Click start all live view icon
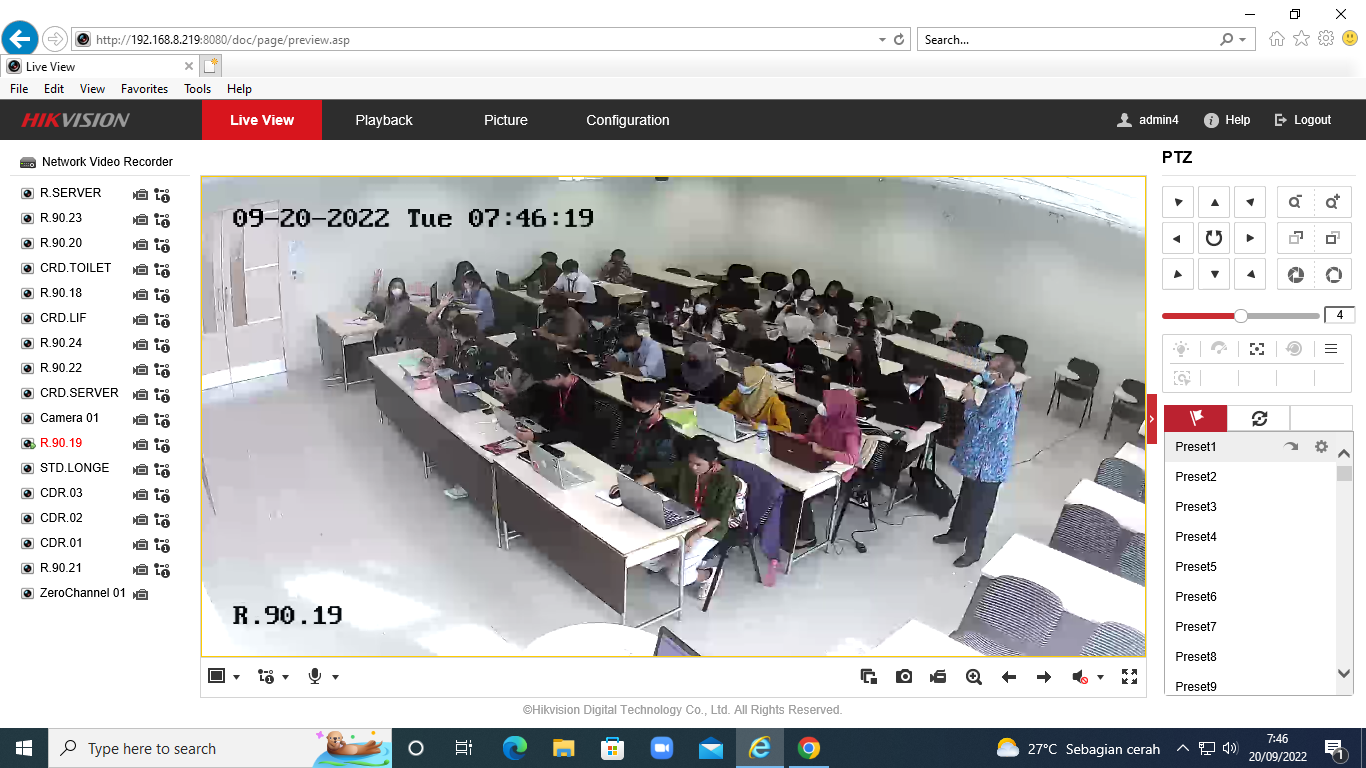This screenshot has width=1366, height=768. coord(869,677)
